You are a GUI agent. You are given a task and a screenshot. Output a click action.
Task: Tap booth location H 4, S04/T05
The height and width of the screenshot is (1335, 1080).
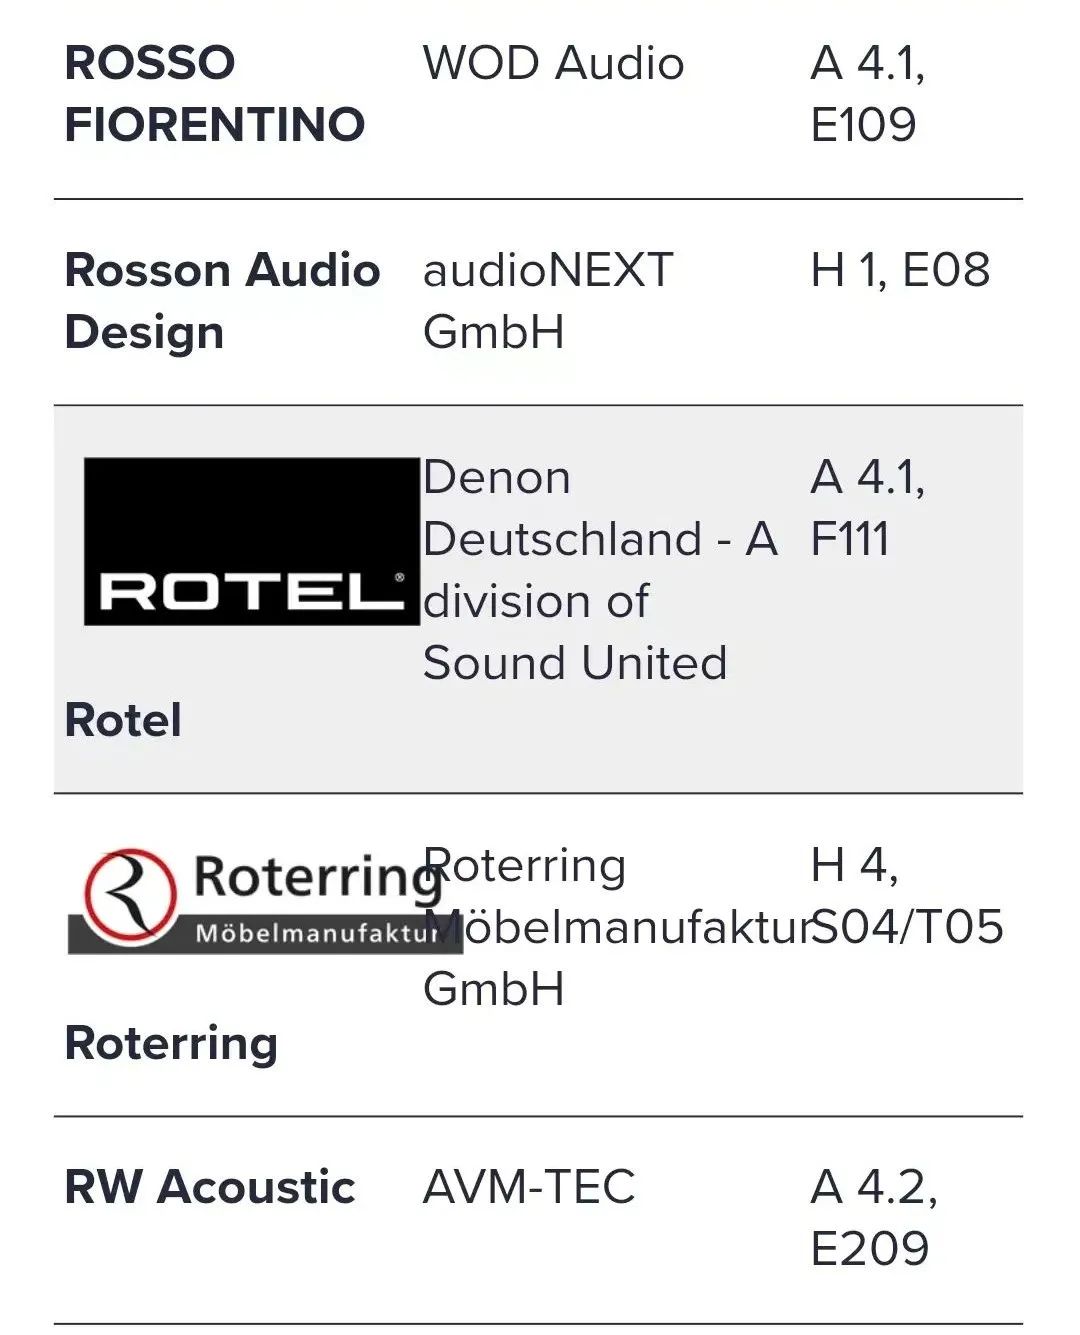pyautogui.click(x=905, y=896)
